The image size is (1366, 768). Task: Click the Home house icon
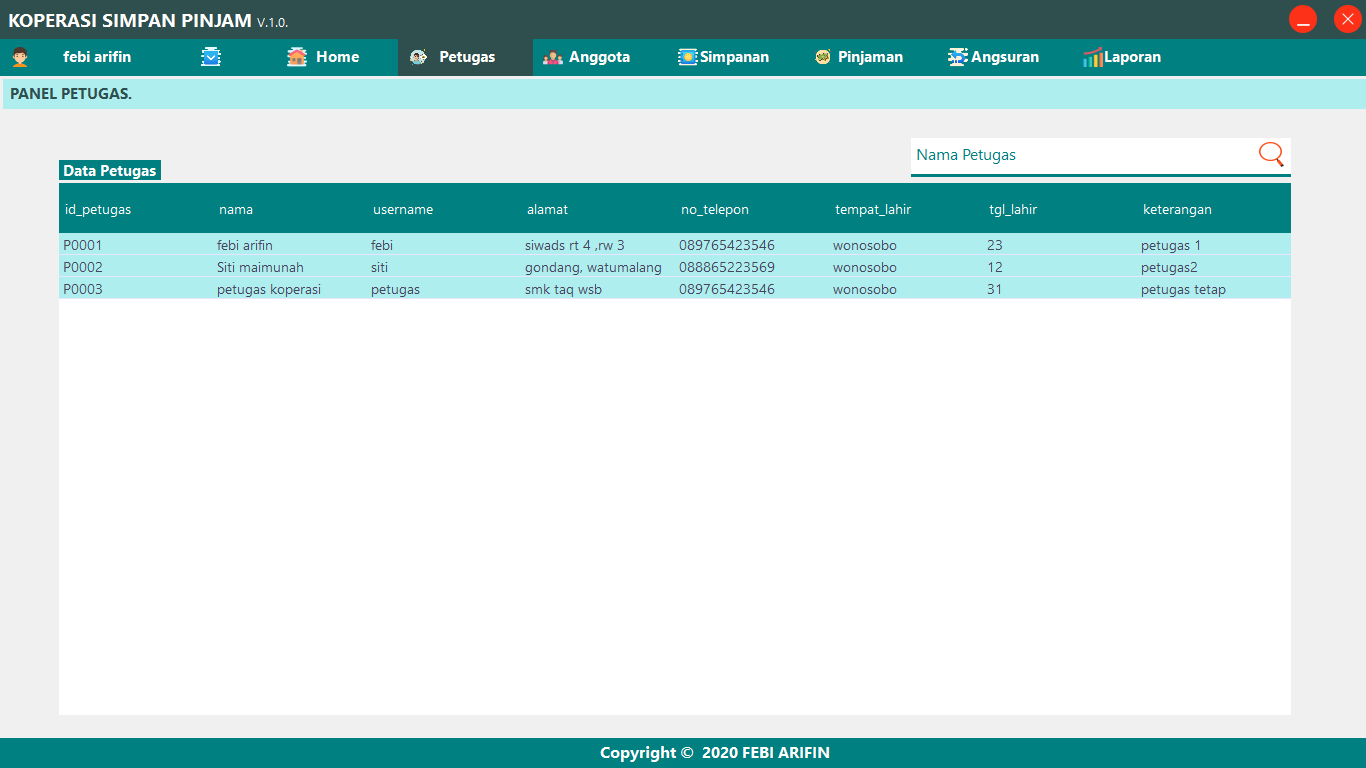[x=295, y=57]
